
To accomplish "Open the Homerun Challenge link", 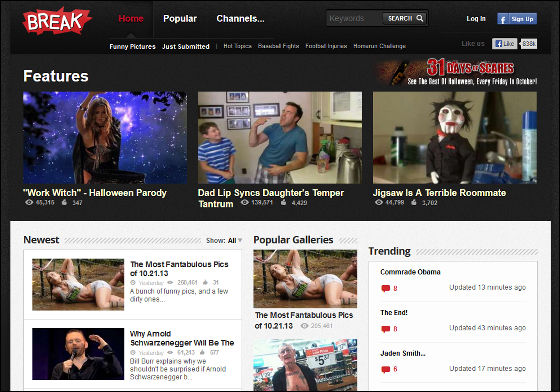I will click(x=379, y=46).
